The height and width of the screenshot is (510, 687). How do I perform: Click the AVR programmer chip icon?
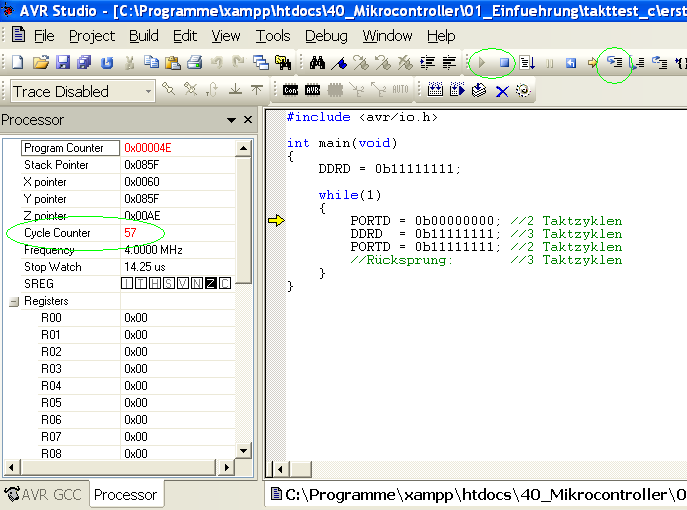312,90
